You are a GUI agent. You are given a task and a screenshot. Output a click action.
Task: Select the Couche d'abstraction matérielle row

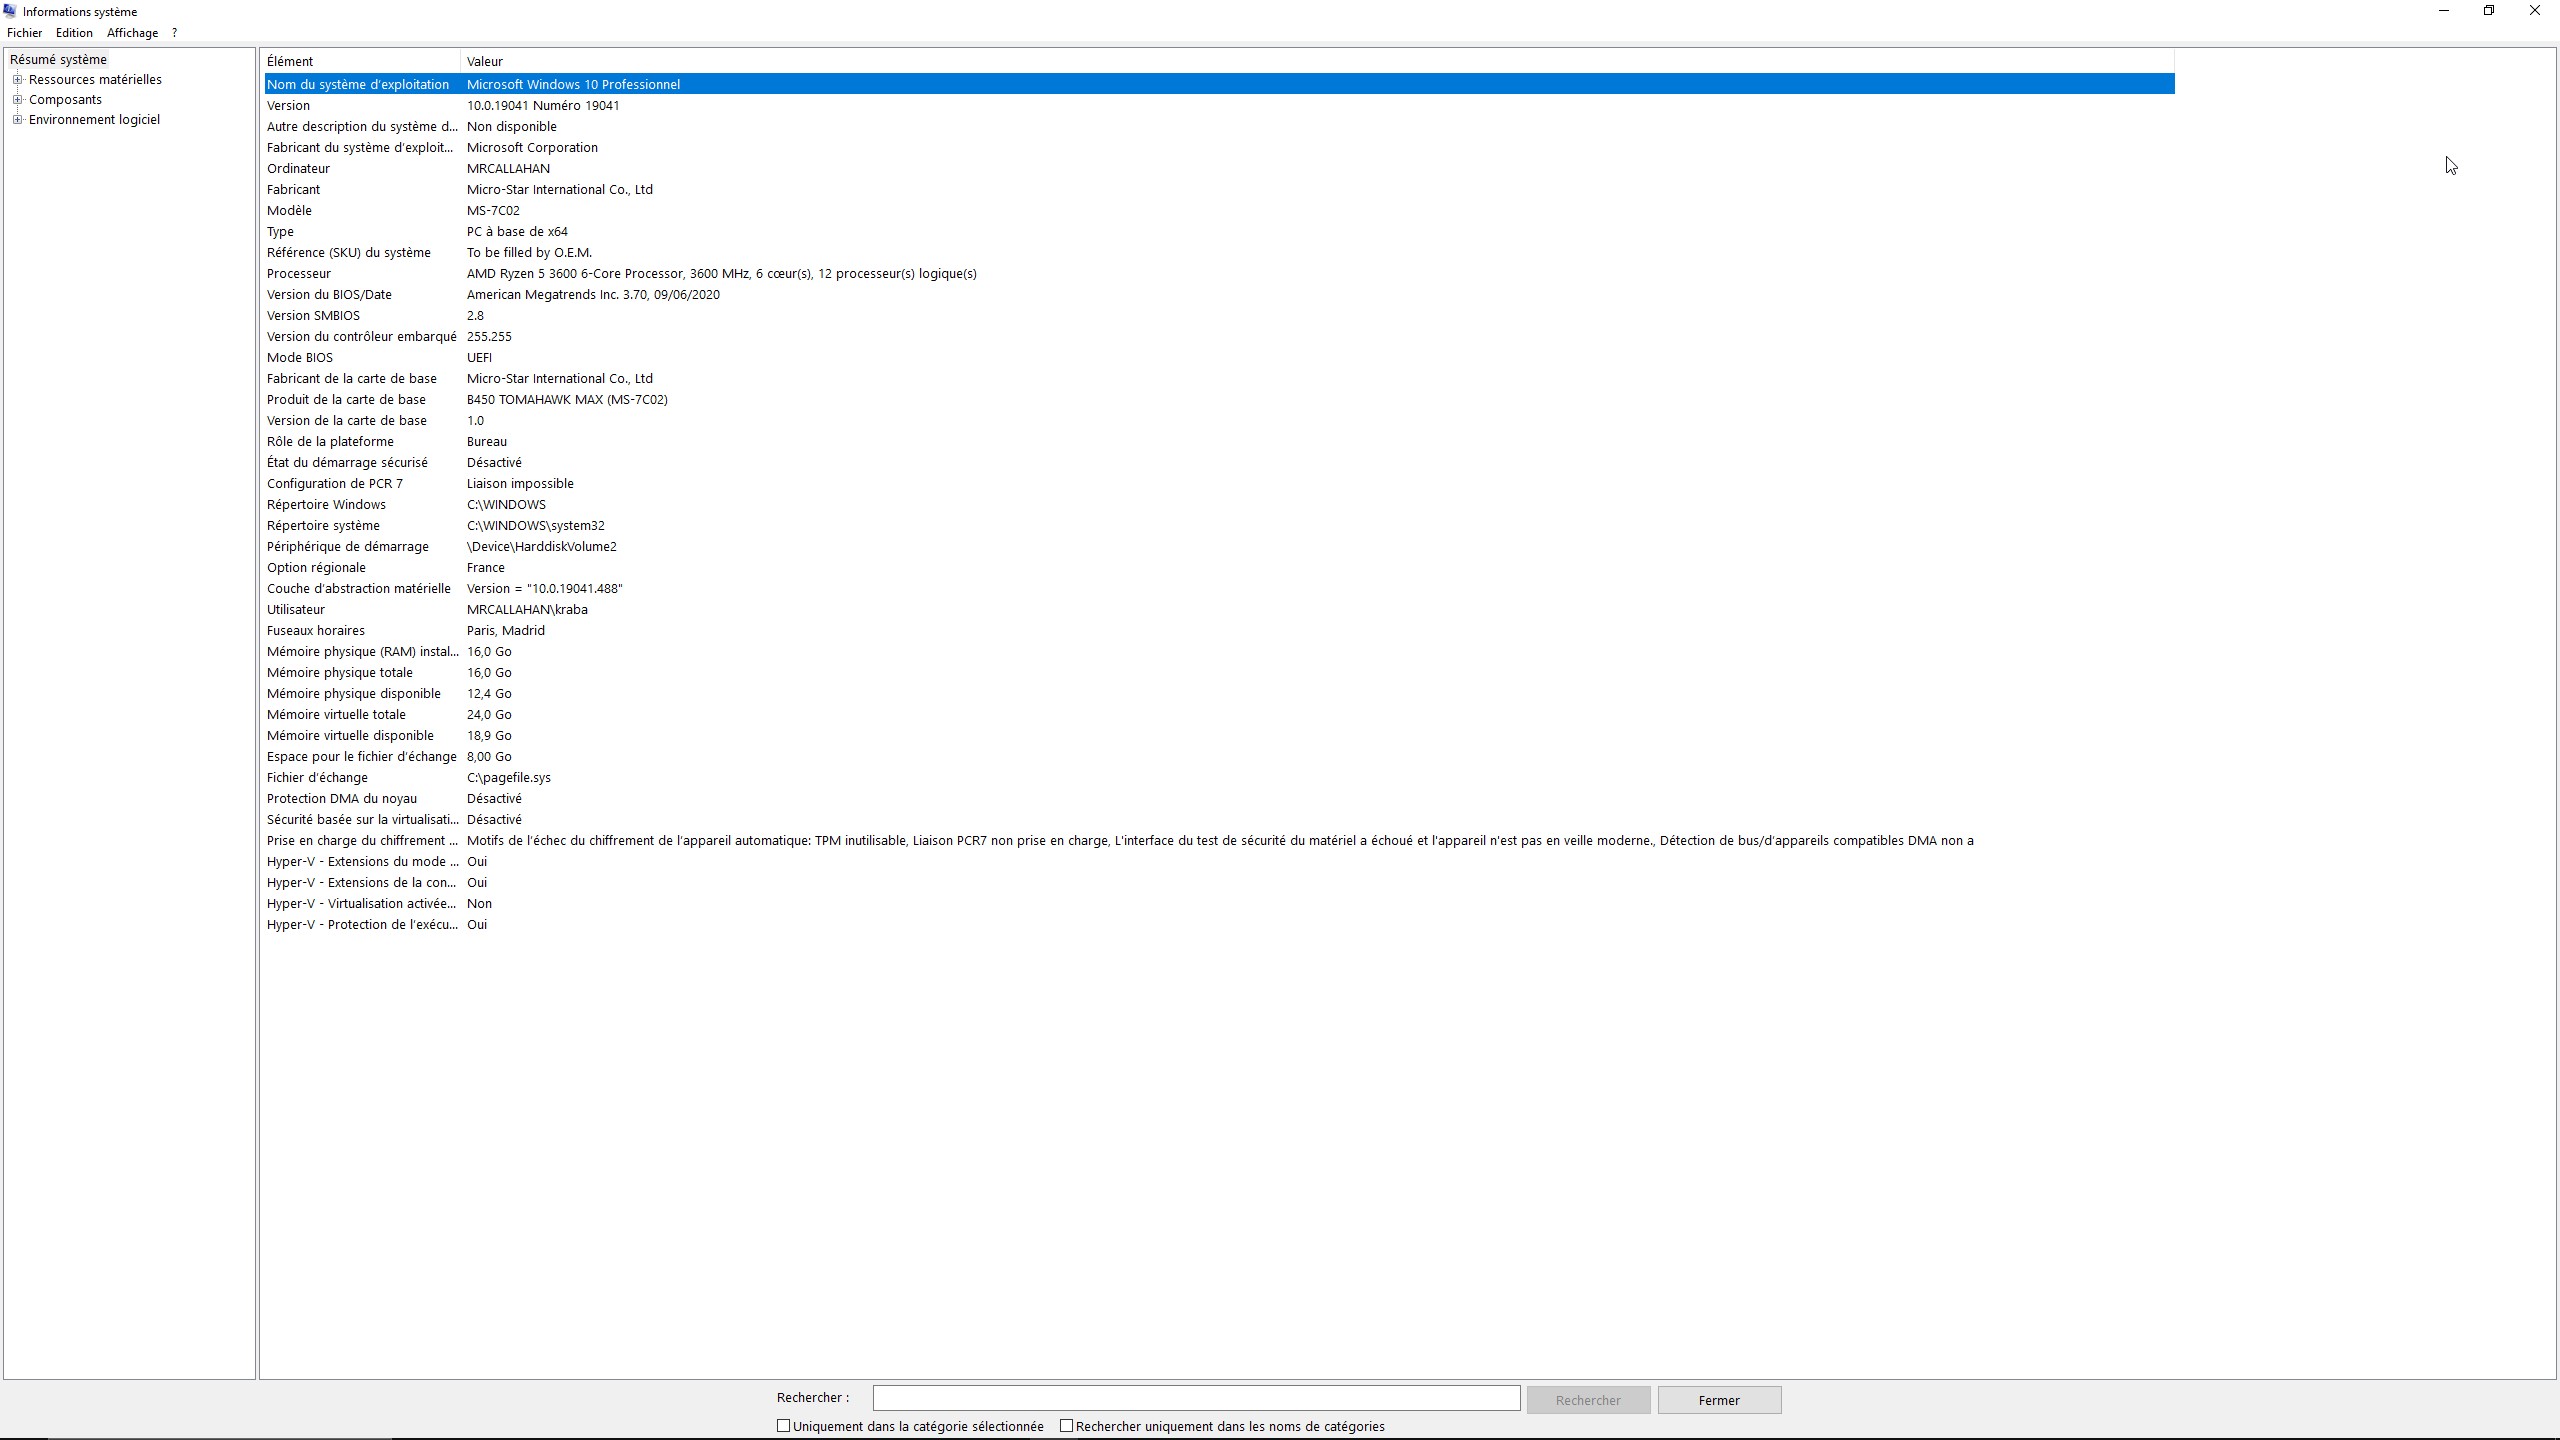click(1219, 589)
